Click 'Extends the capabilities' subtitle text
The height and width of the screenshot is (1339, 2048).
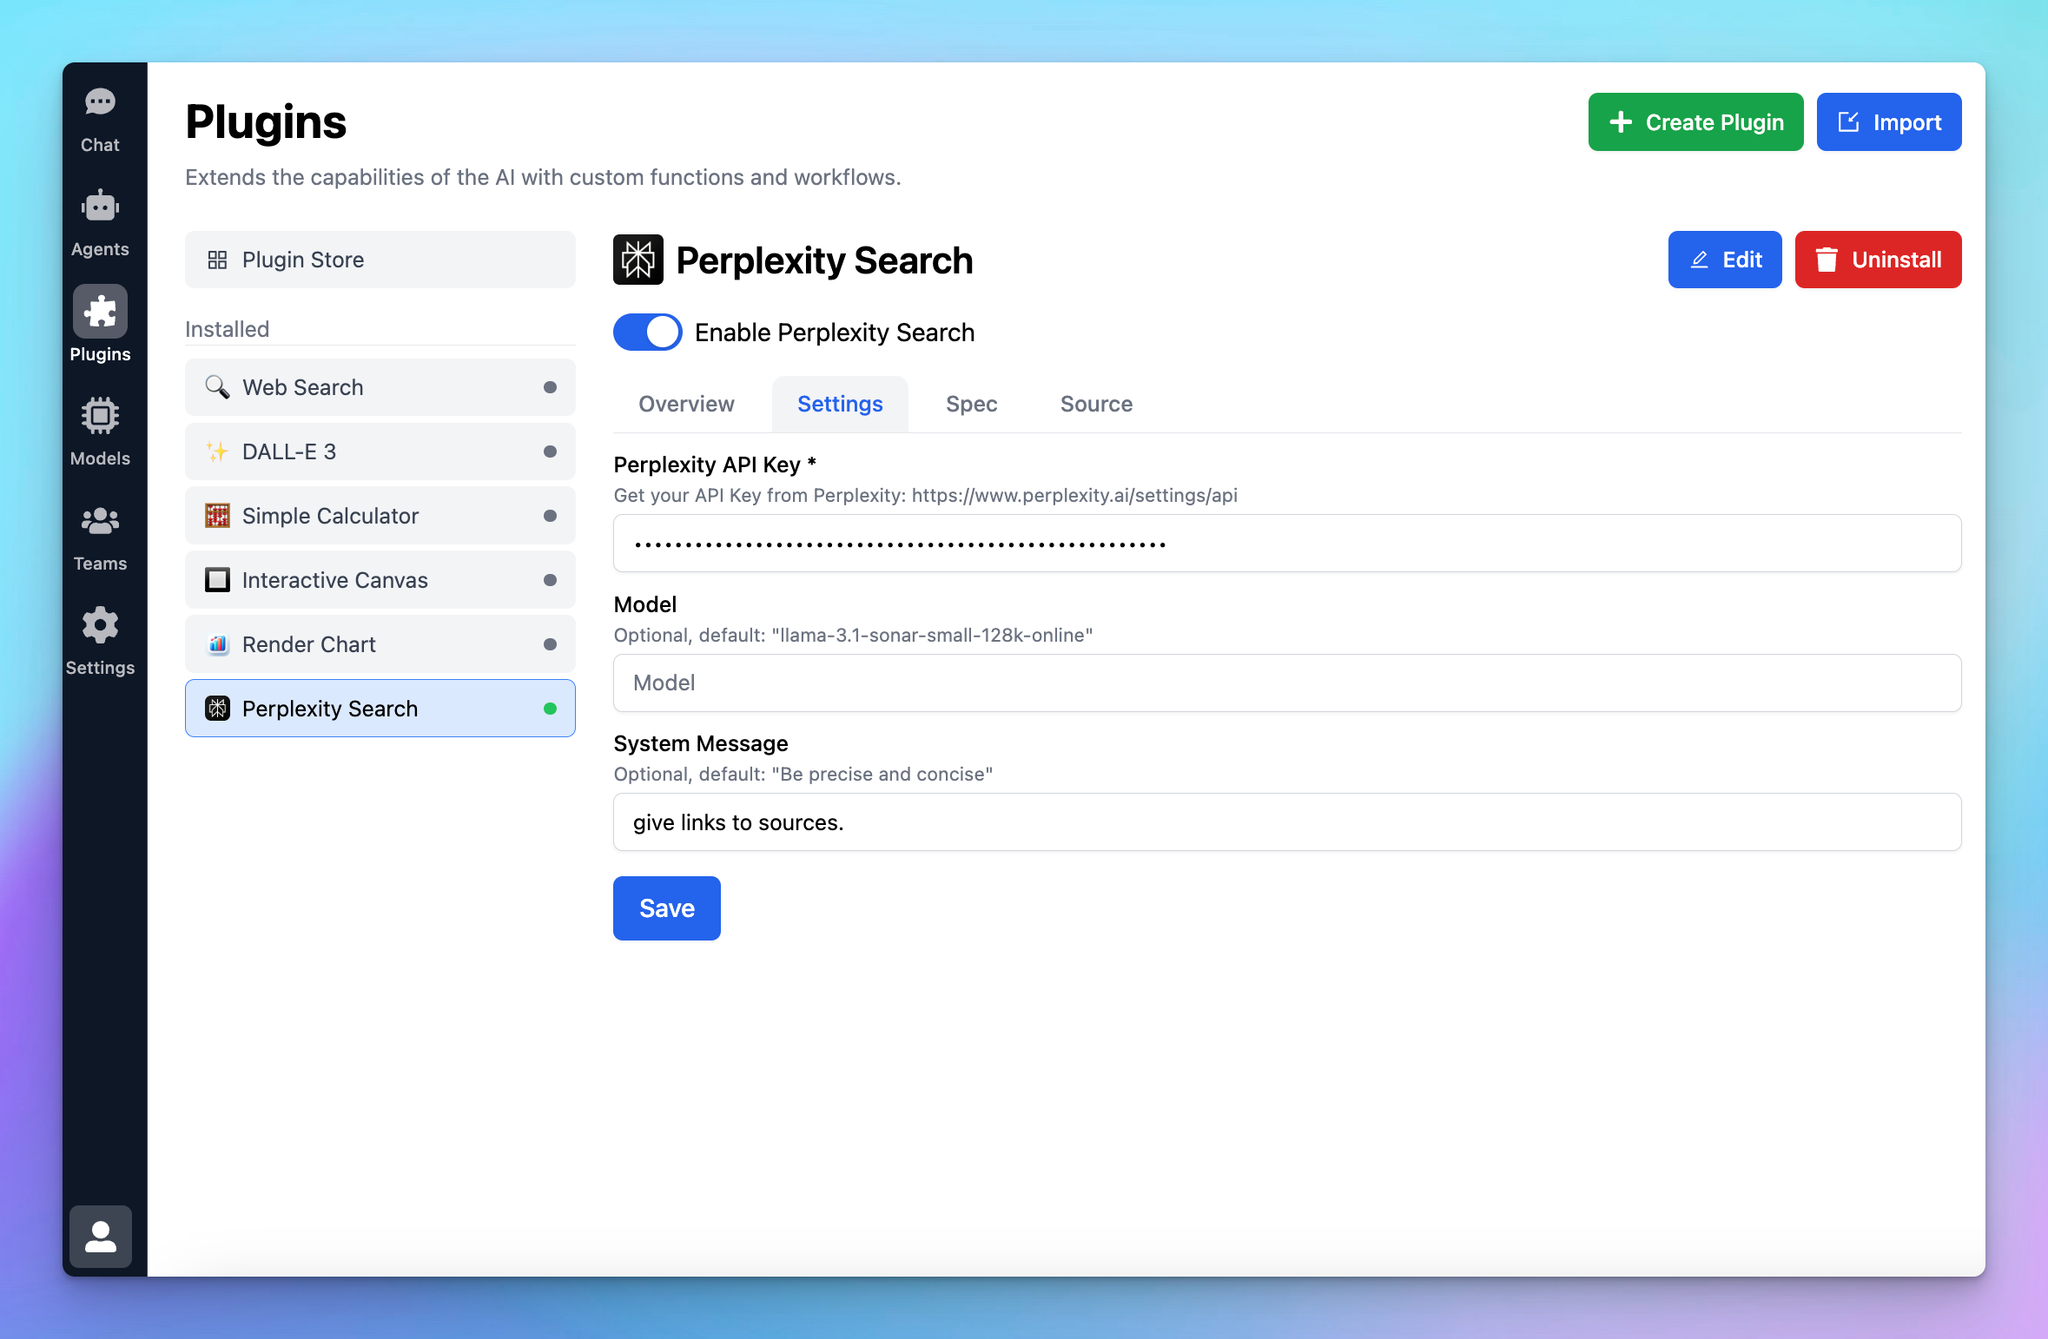543,177
